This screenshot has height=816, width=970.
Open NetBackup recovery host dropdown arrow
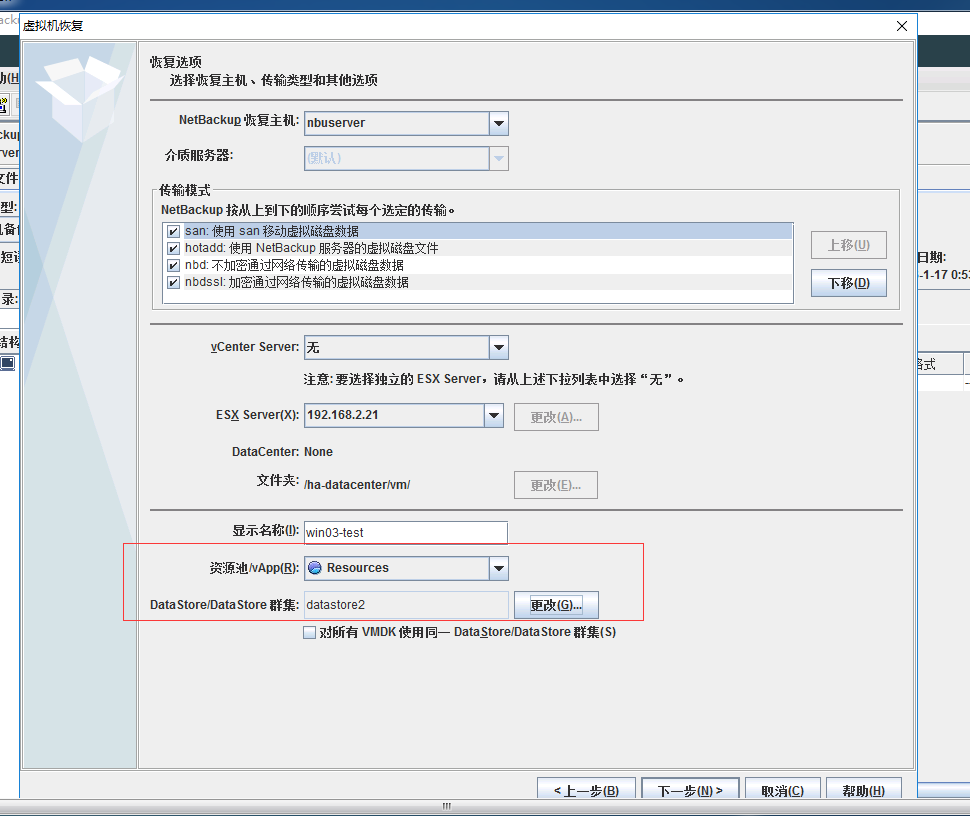[x=499, y=123]
